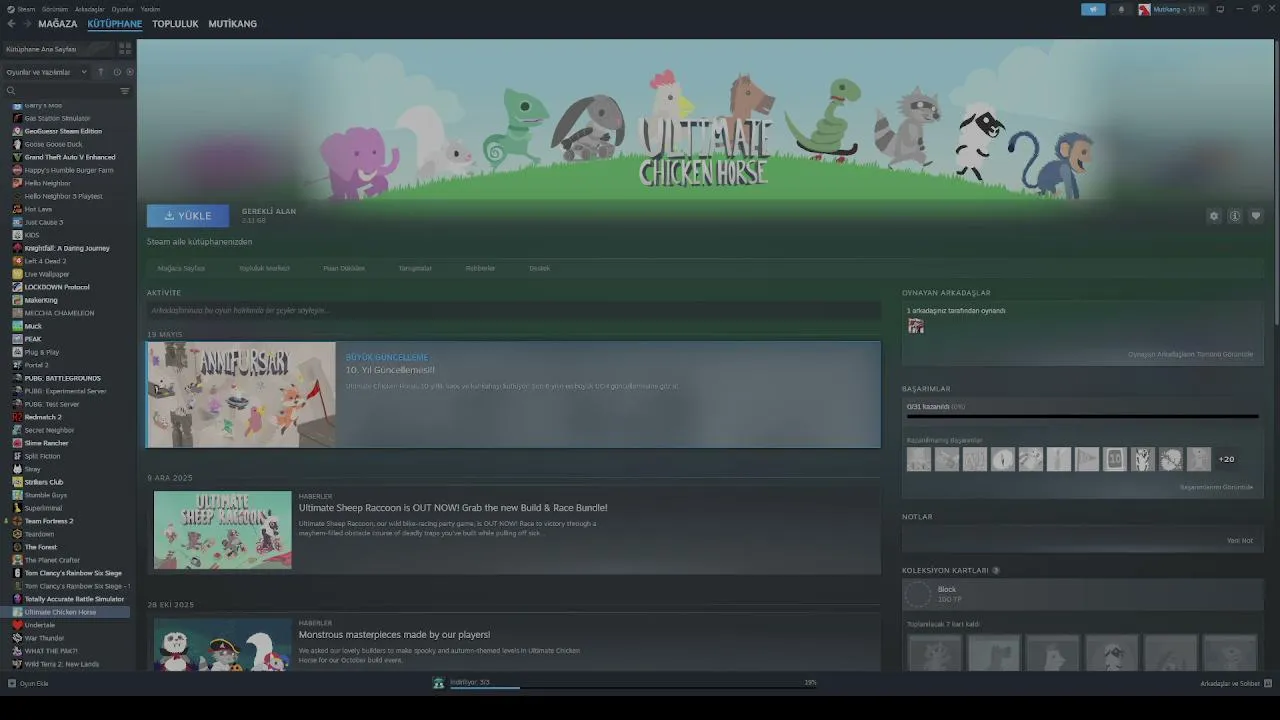This screenshot has width=1280, height=720.
Task: Expand the '+20' remaining achievements
Action: click(x=1226, y=459)
